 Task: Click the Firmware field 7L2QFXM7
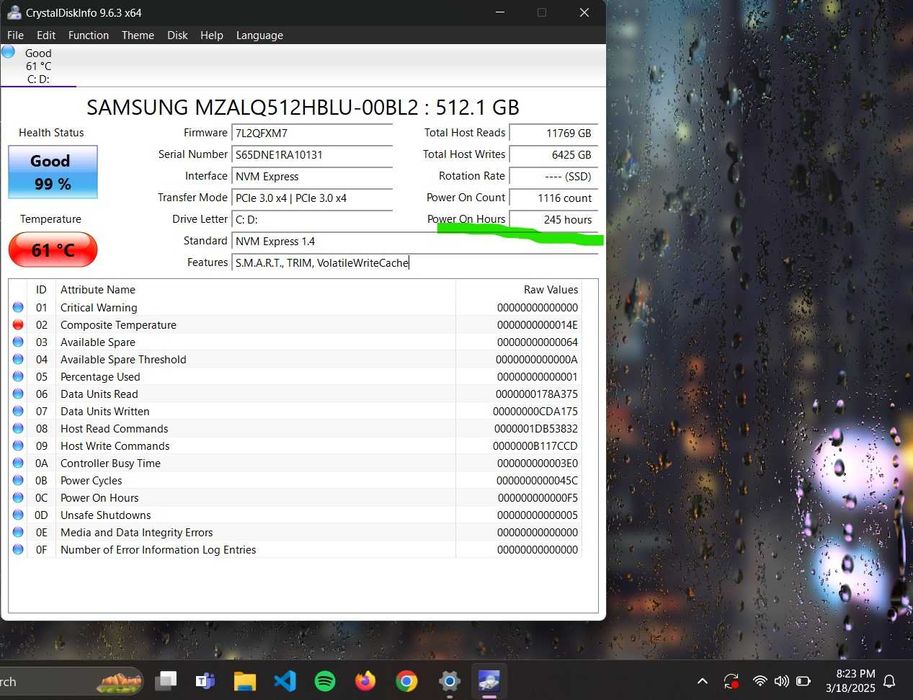(312, 133)
